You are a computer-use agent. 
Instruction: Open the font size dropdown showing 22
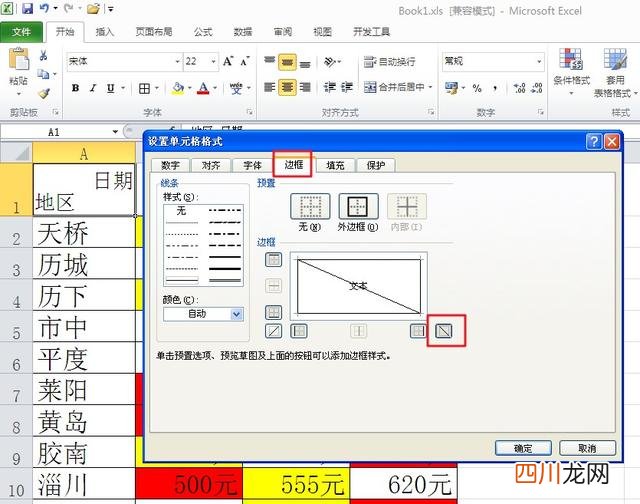pos(213,62)
